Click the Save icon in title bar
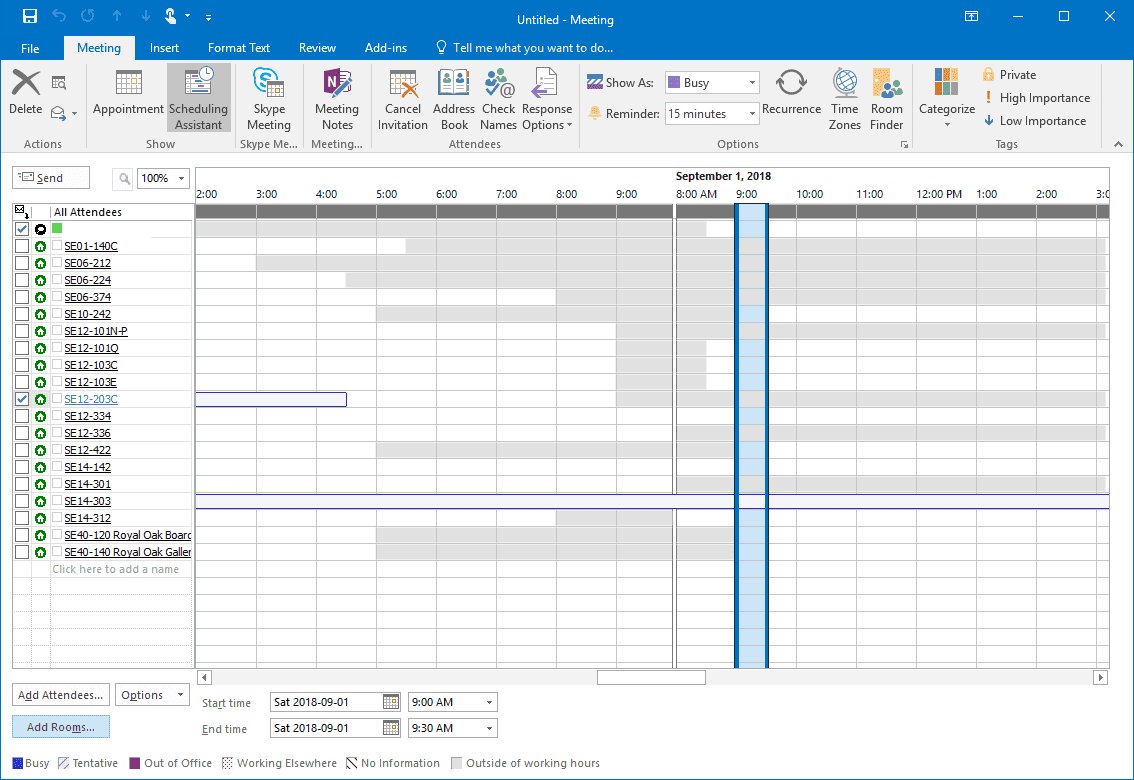Screen dimensions: 1134x780 [30, 16]
